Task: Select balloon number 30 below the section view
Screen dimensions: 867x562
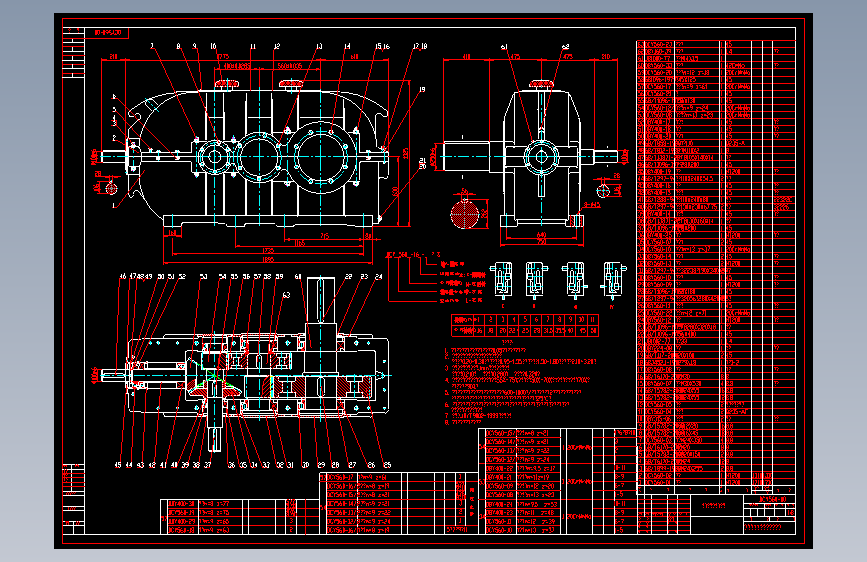Action: coord(305,465)
